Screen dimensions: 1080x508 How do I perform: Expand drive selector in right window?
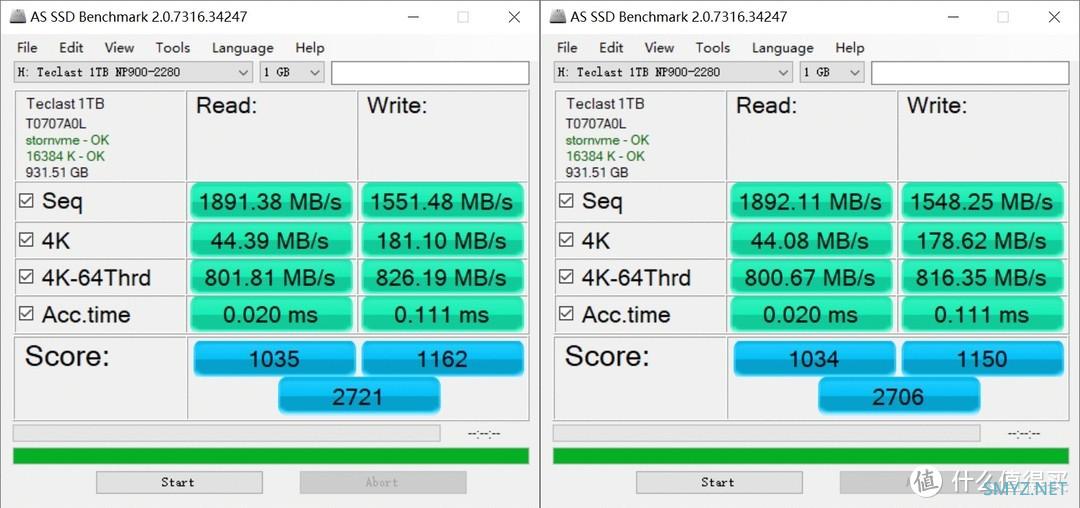[674, 72]
